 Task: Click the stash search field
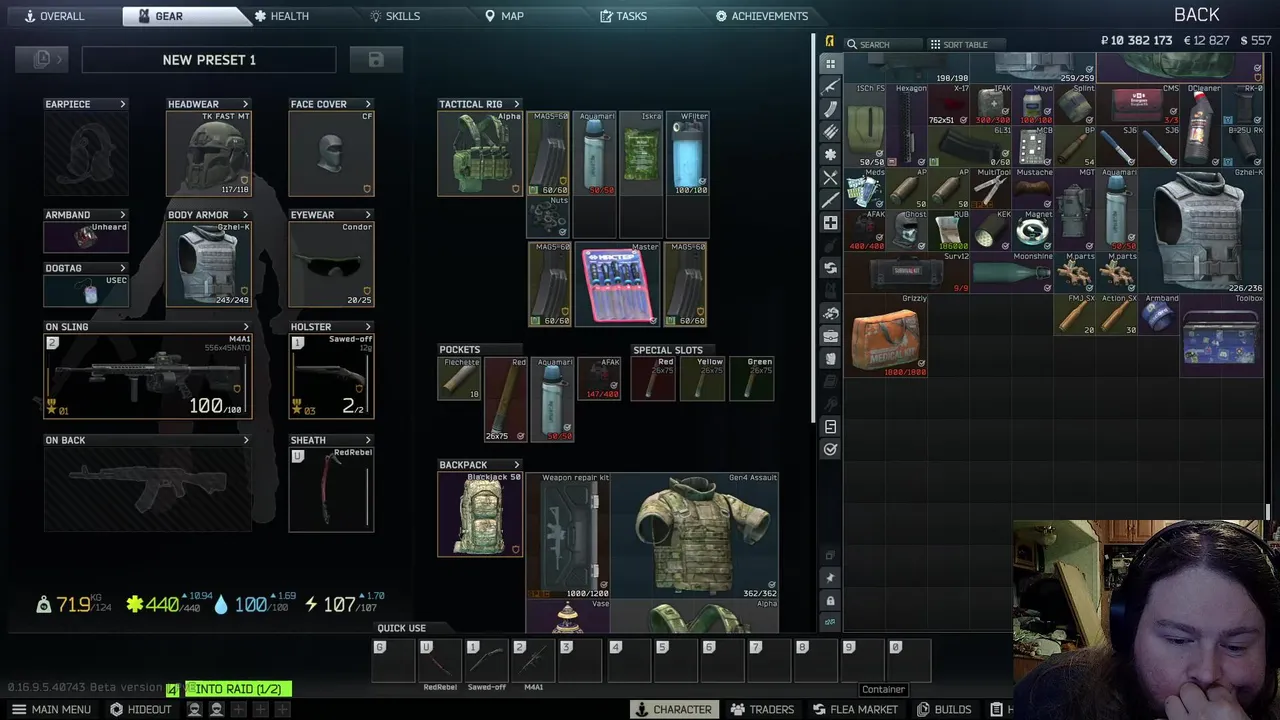tap(883, 44)
